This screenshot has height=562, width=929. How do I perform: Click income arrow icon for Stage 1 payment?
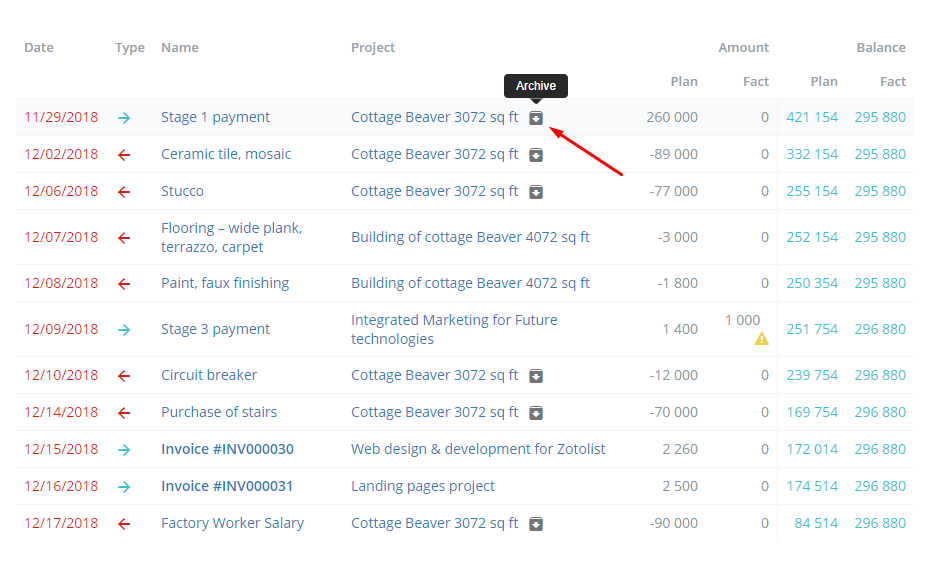pos(124,118)
